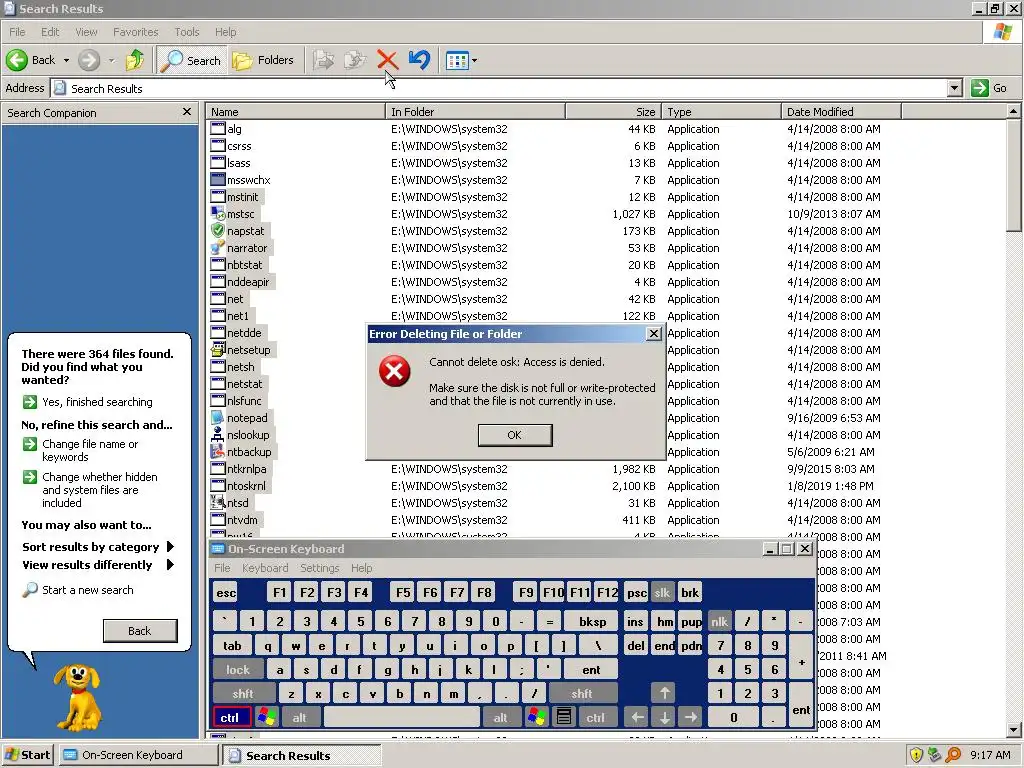Viewport: 1024px width, 768px height.
Task: Switch to On-Screen Keyboard taskbar item
Action: [138, 755]
